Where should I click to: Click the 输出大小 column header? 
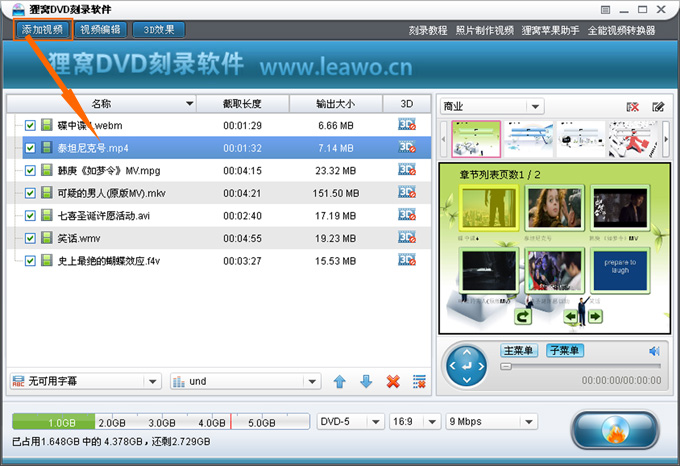[336, 104]
